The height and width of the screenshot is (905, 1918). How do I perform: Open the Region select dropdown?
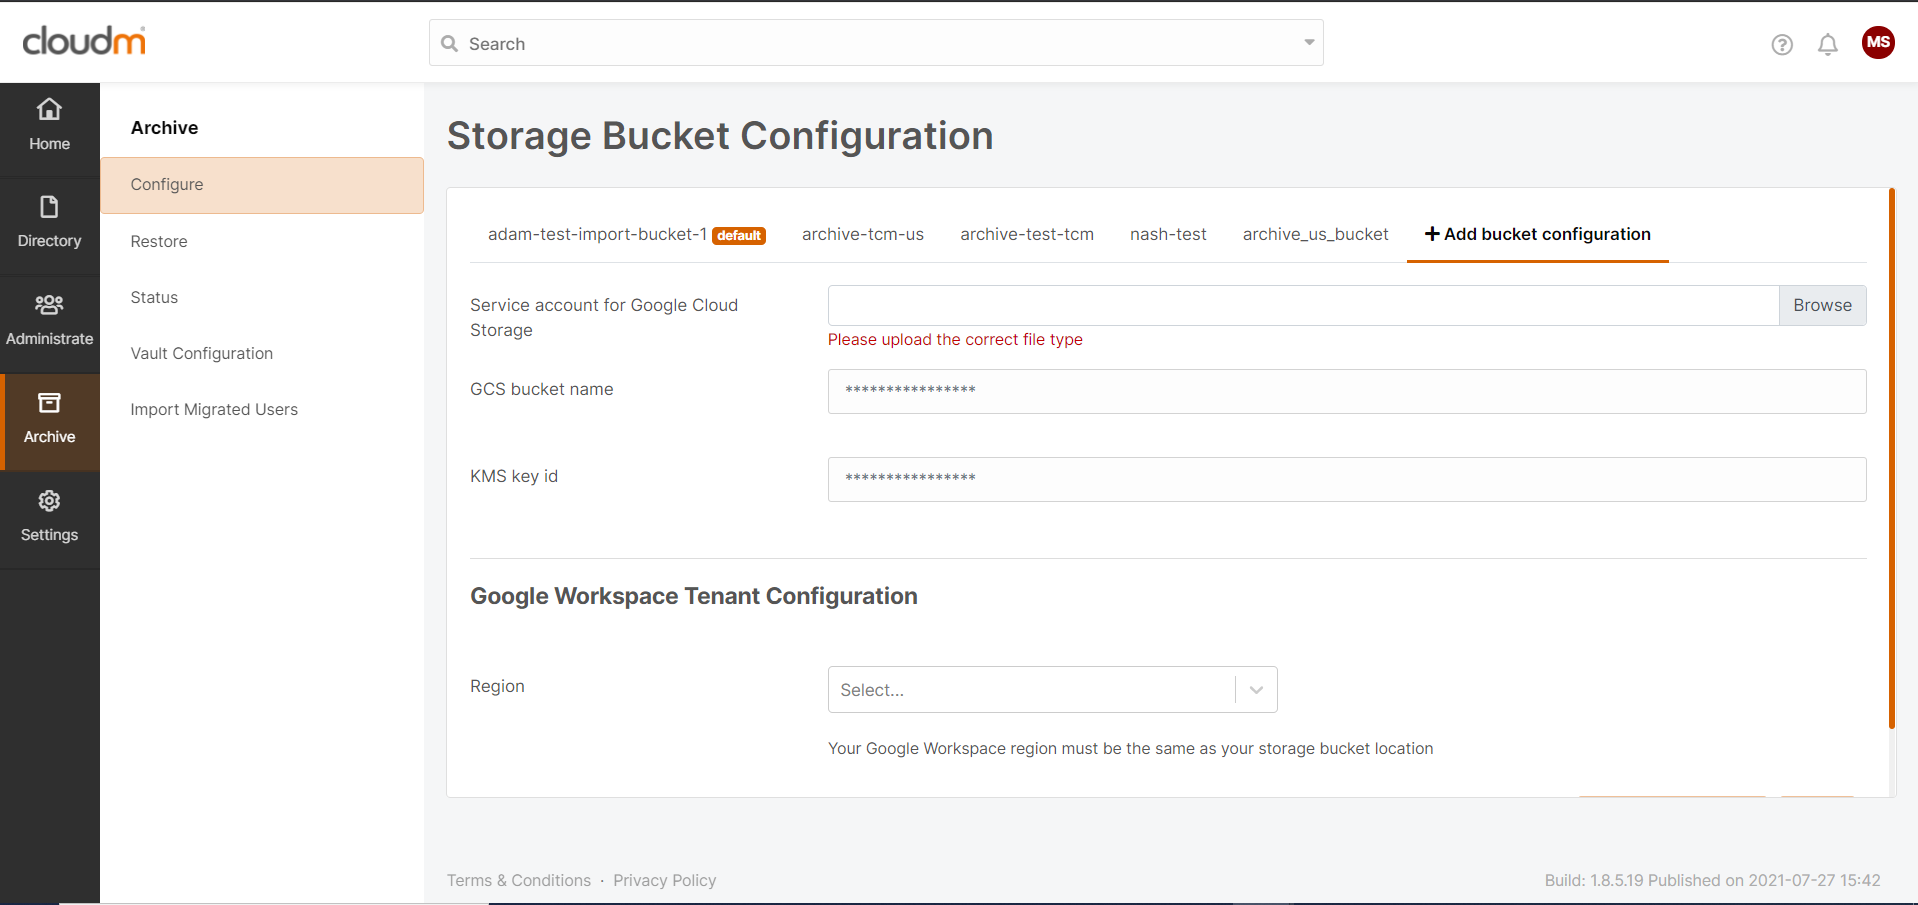tap(1052, 690)
